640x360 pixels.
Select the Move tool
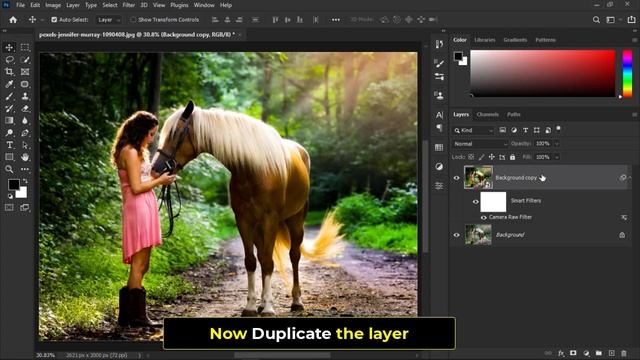[9, 47]
